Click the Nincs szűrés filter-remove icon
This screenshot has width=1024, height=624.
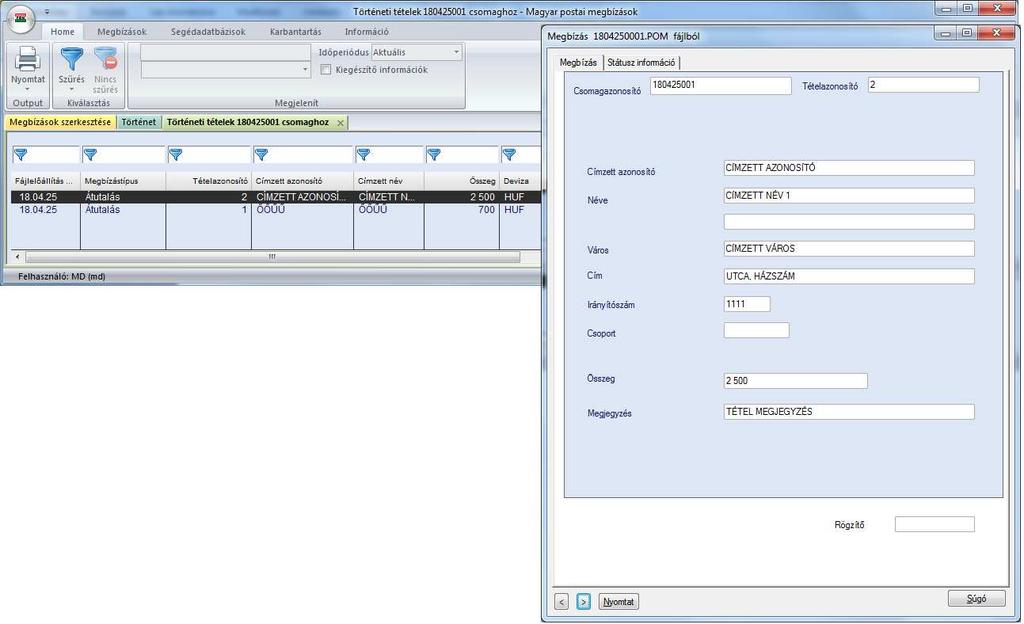click(x=105, y=59)
